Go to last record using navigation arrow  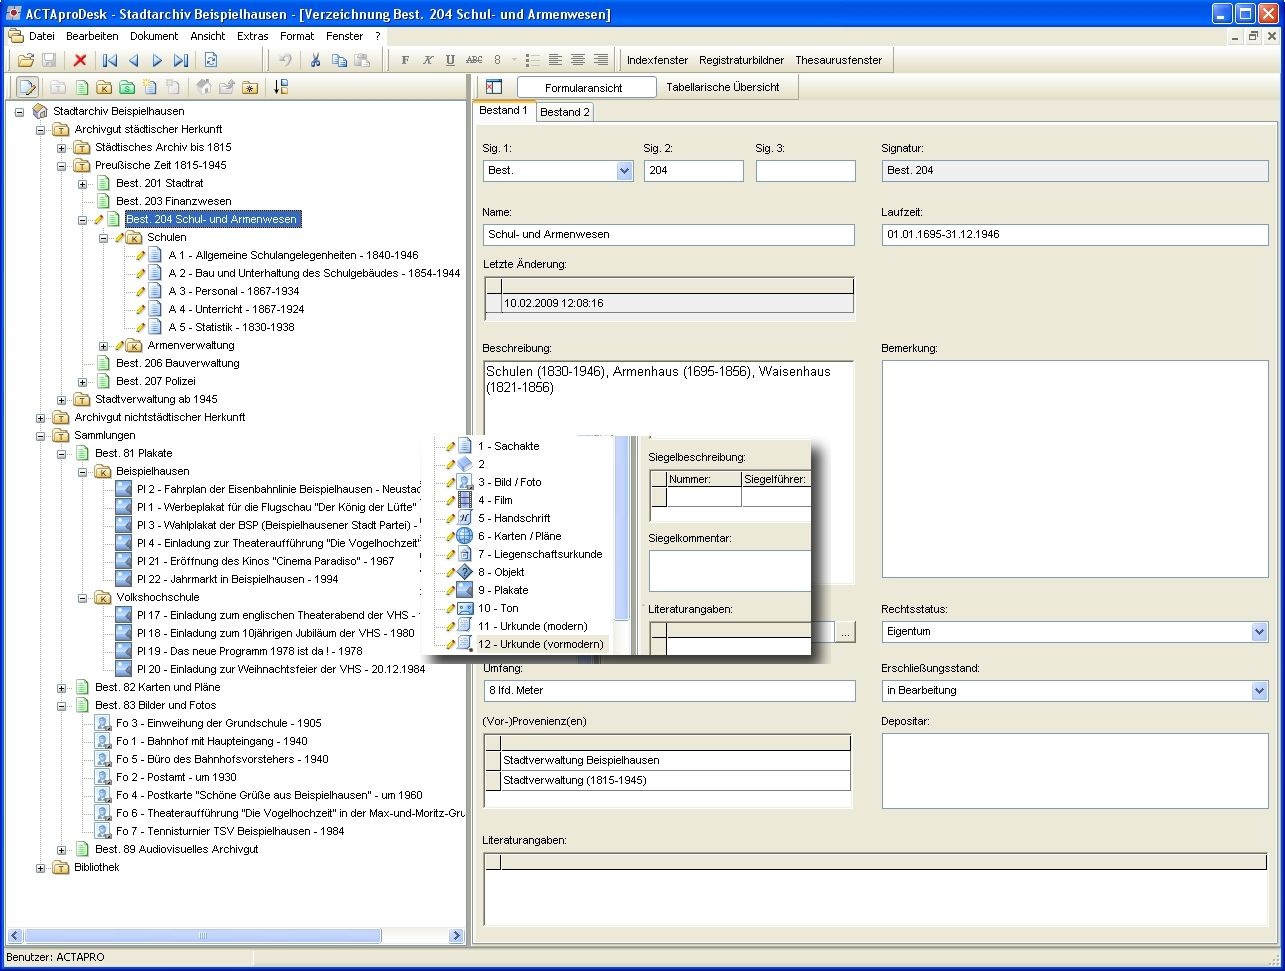tap(181, 60)
